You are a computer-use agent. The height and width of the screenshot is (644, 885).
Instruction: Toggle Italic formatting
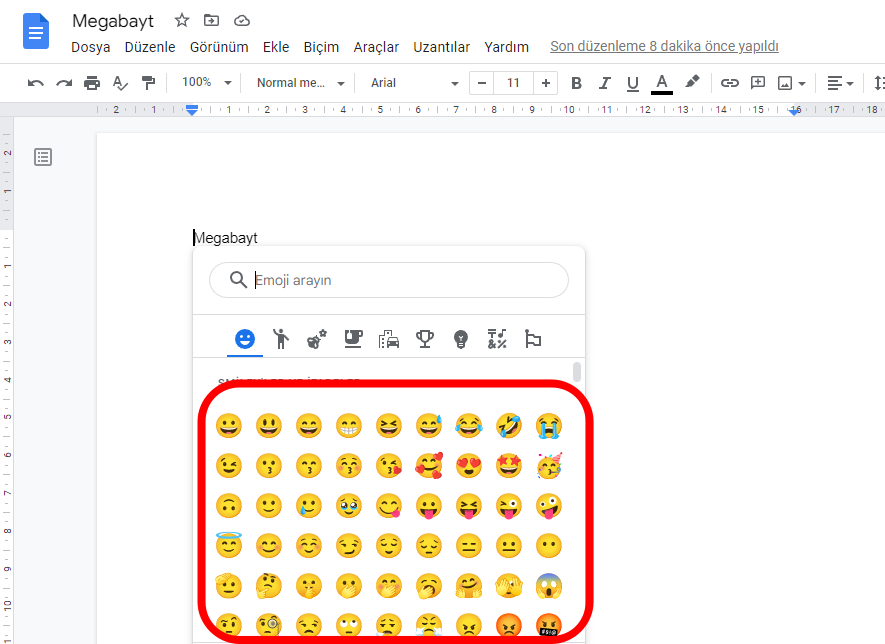click(x=604, y=83)
